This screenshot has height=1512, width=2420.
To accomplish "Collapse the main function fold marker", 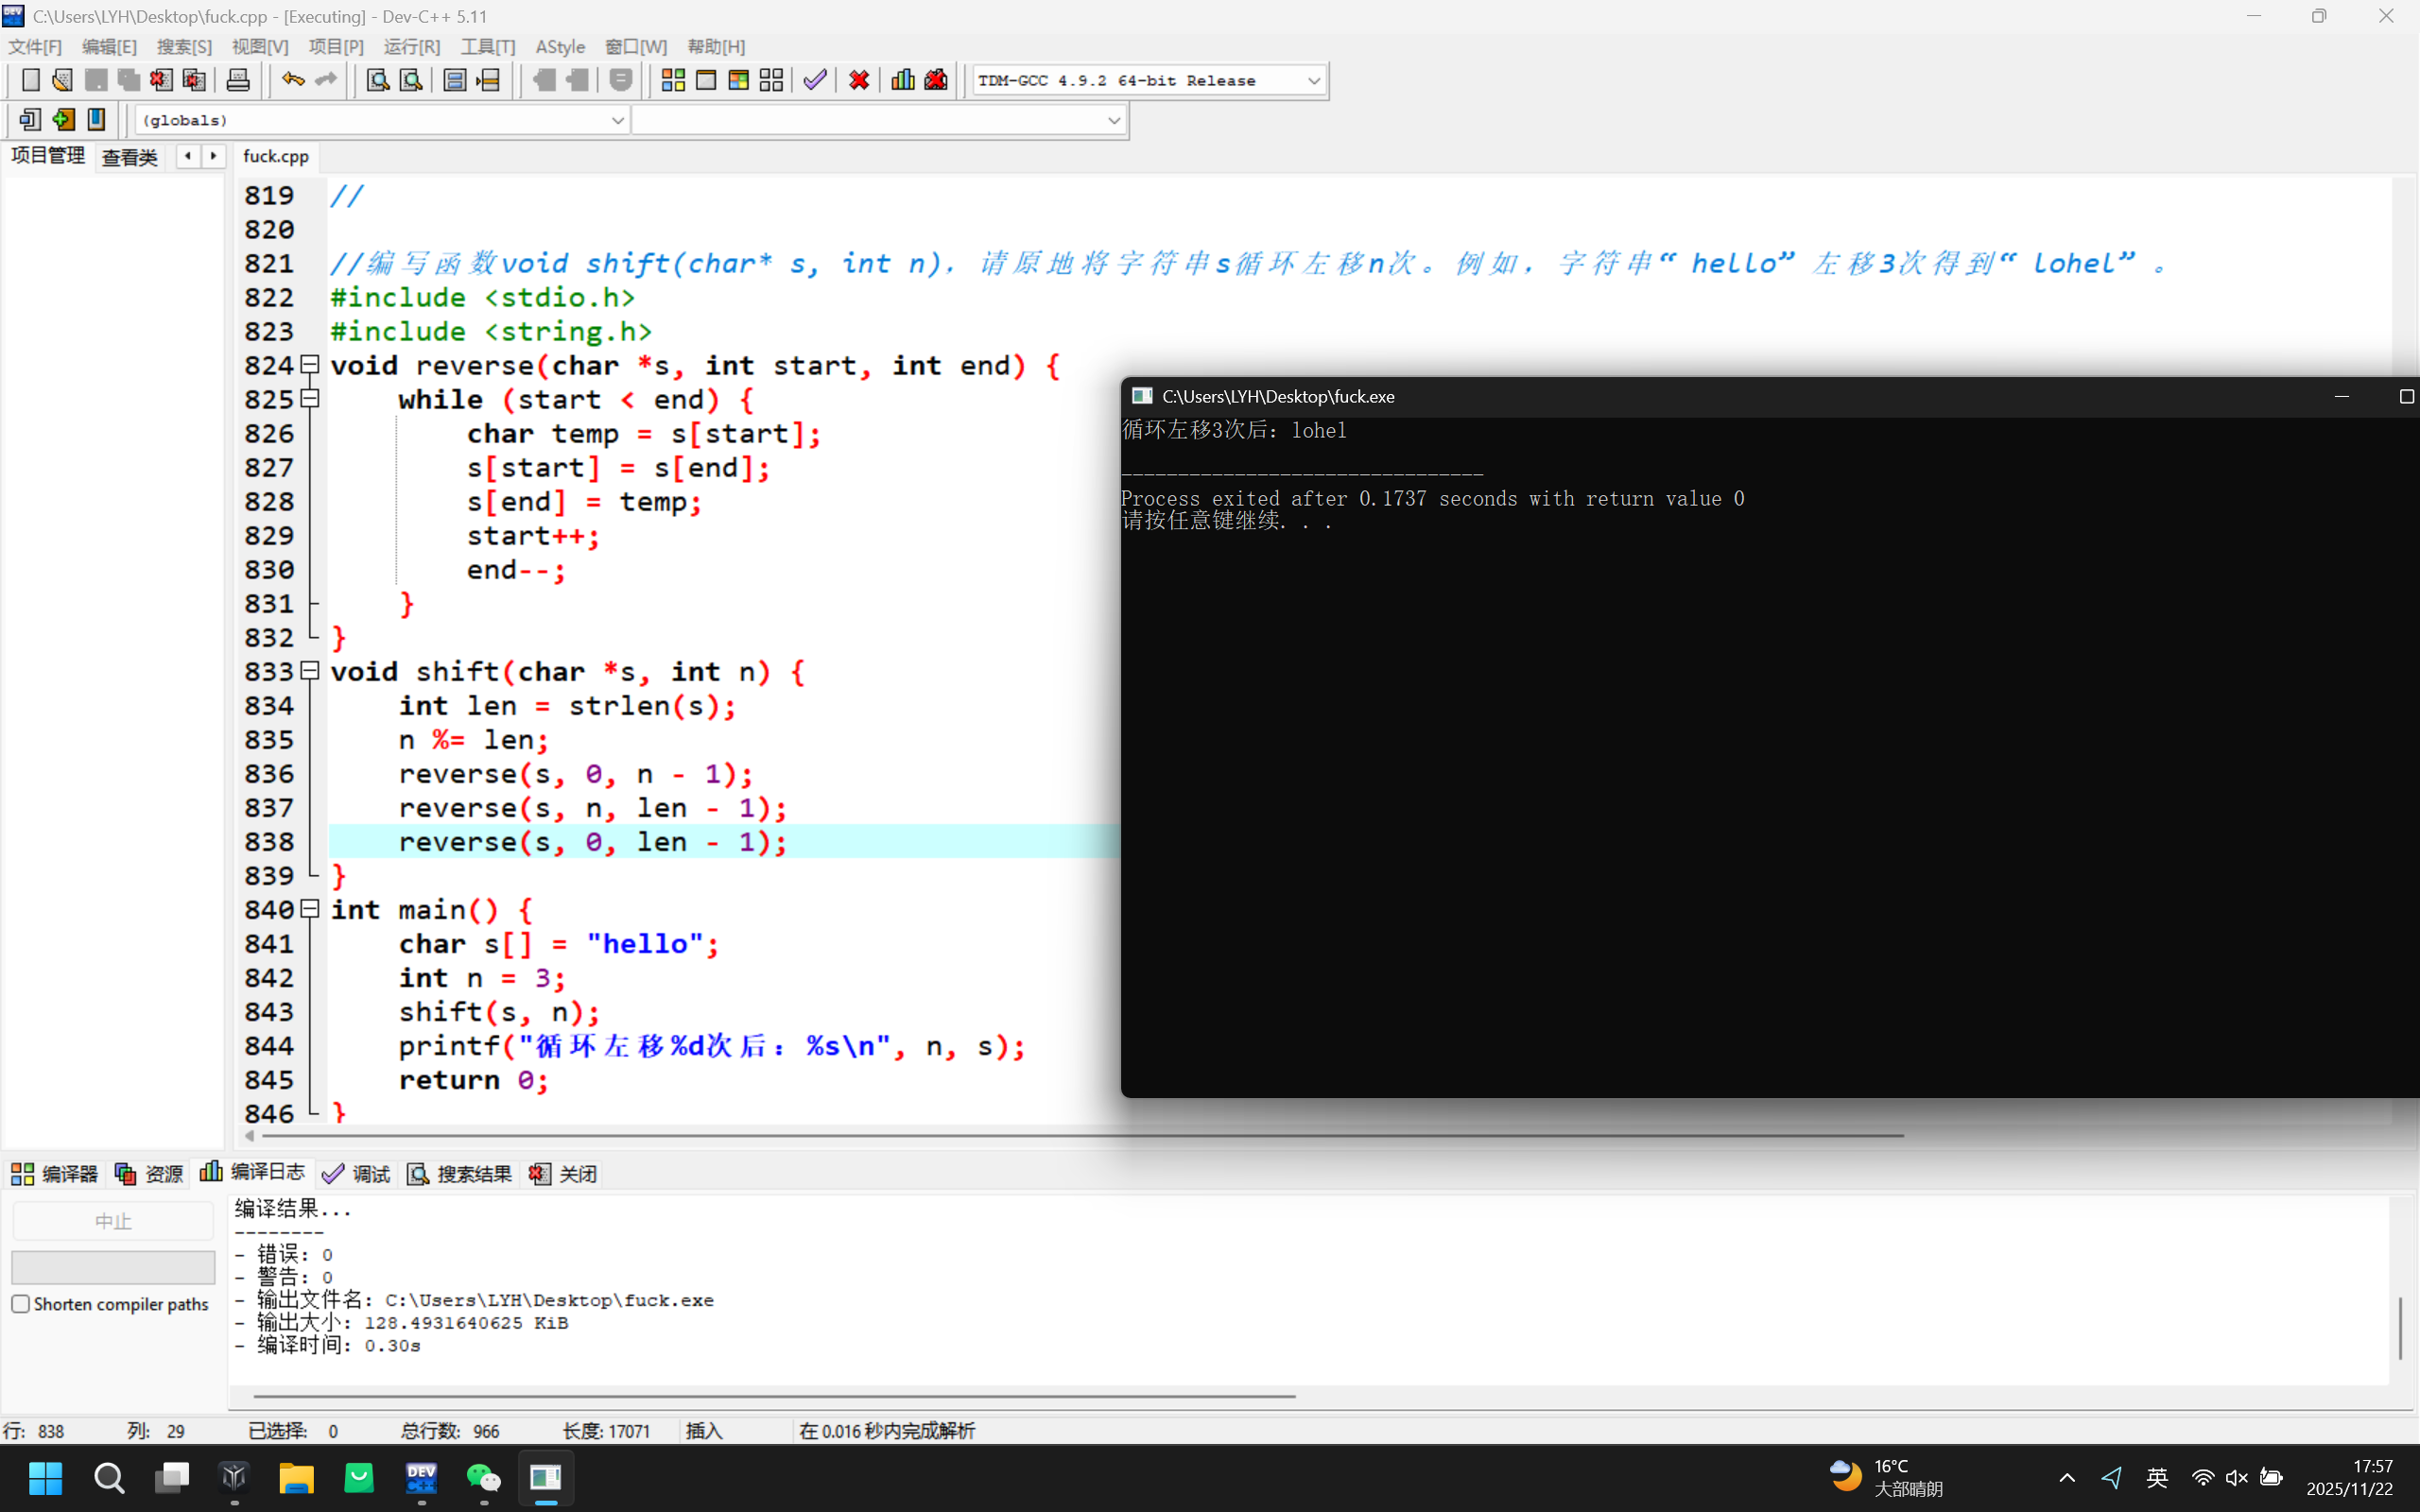I will [x=310, y=909].
